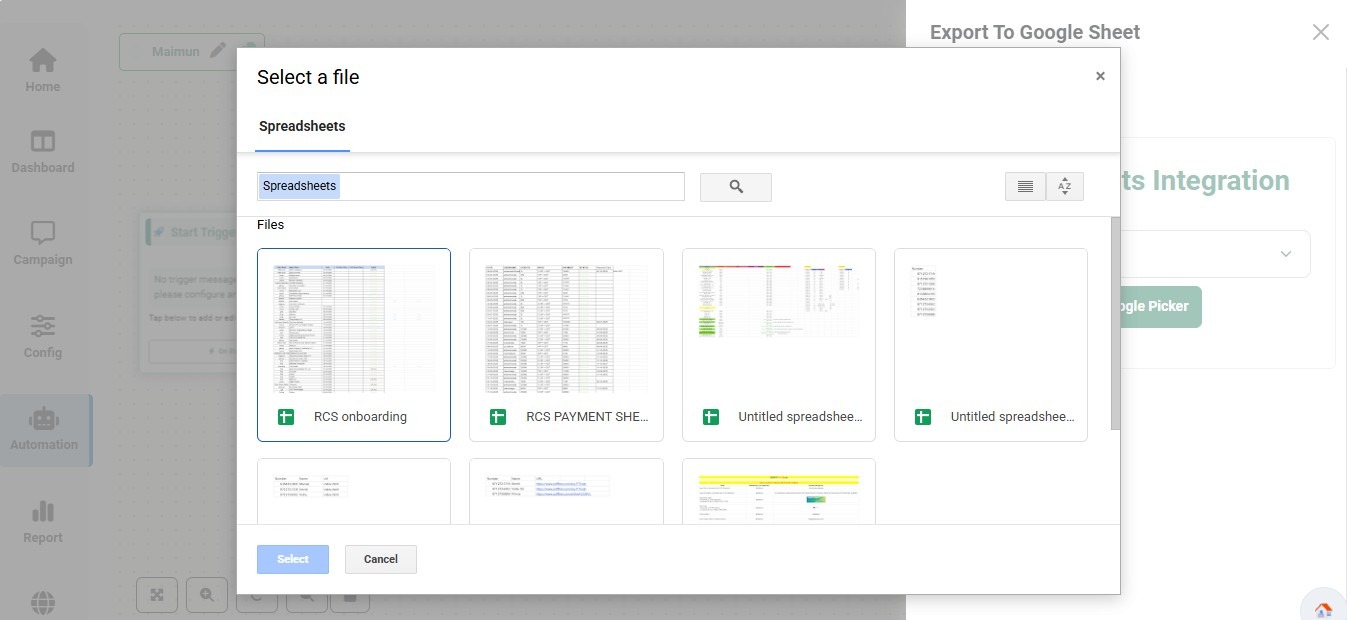Screen dimensions: 1347x620
Task: Click the Sheets icon of RCS PAYMENT SHE...
Action: [x=498, y=417]
